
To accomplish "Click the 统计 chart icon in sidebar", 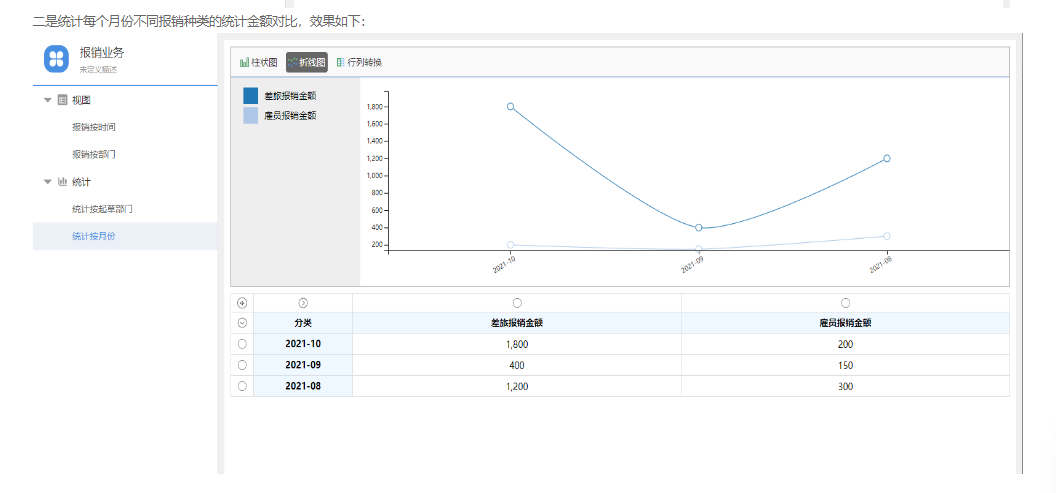I will click(62, 182).
